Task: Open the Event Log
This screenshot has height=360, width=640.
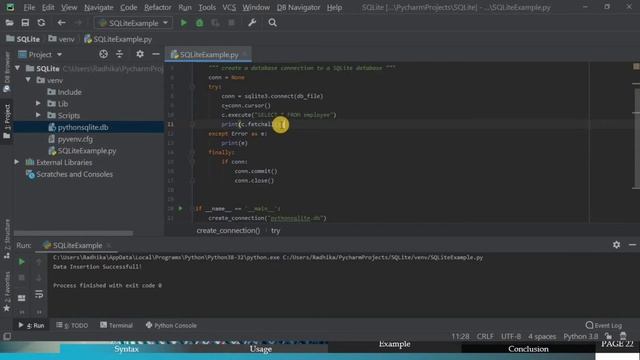Action: [x=604, y=325]
